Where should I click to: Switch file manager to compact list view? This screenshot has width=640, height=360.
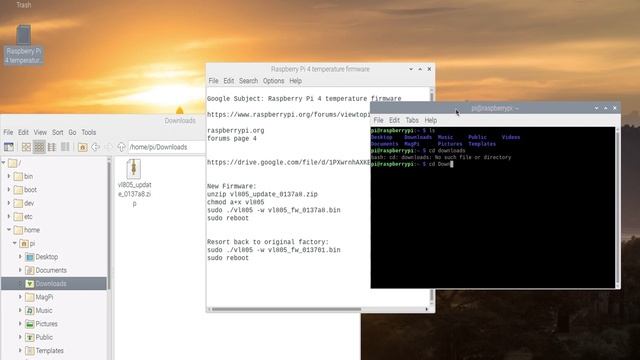[52, 147]
